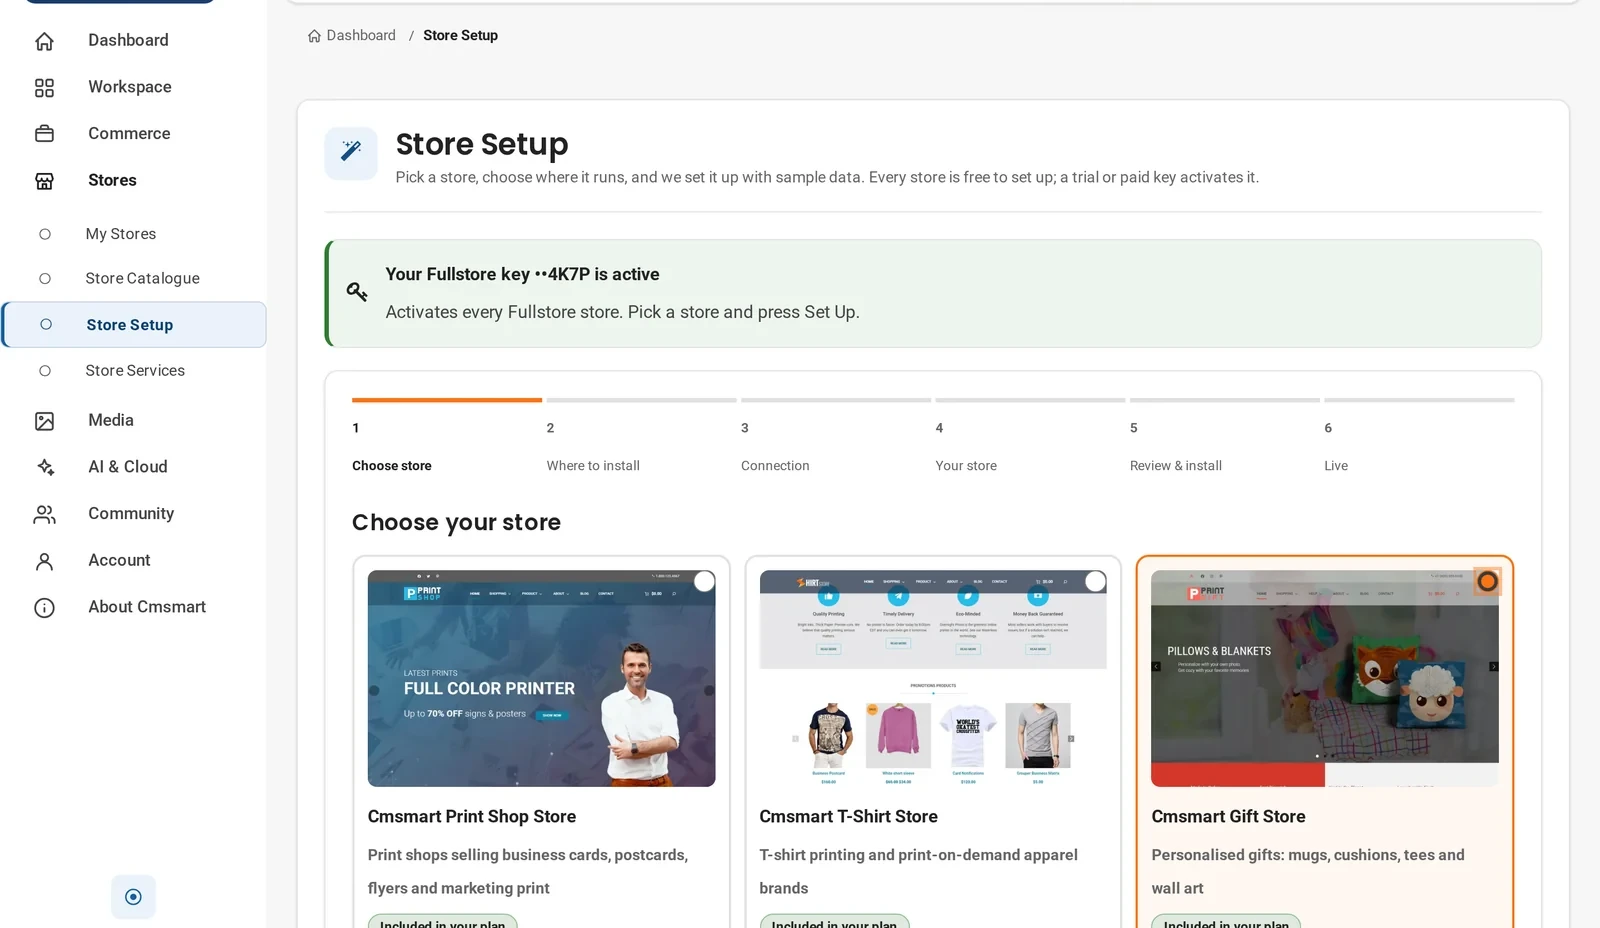Click 'Your Fullstore key ••4K7P is active' text
This screenshot has height=928, width=1600.
pos(522,274)
